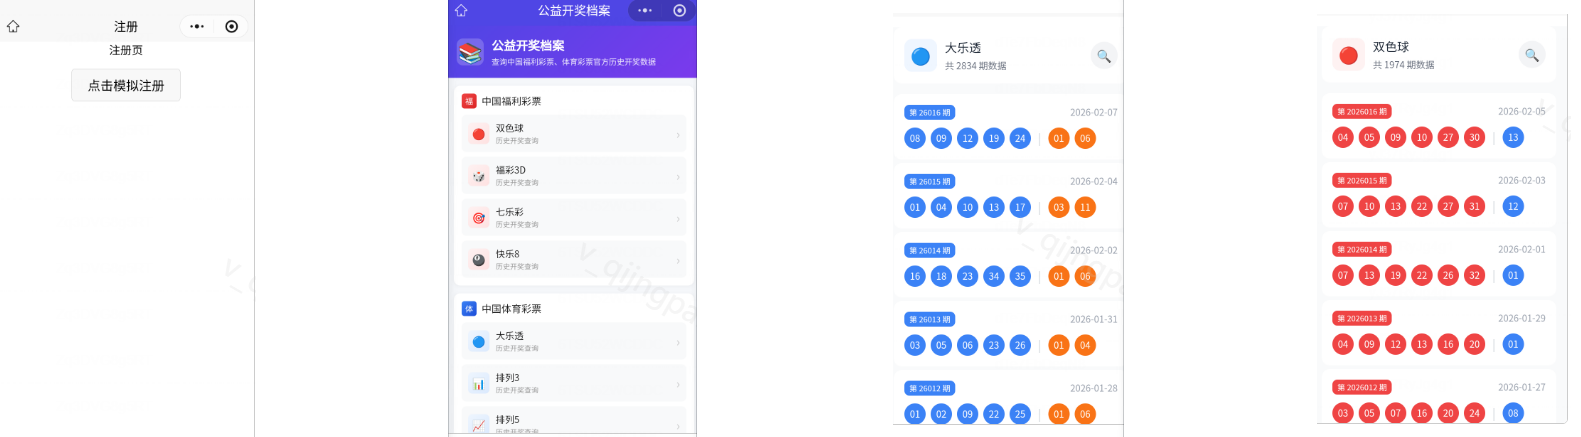
Task: Click the search magnifier on 大乐透 page
Action: pyautogui.click(x=1104, y=56)
